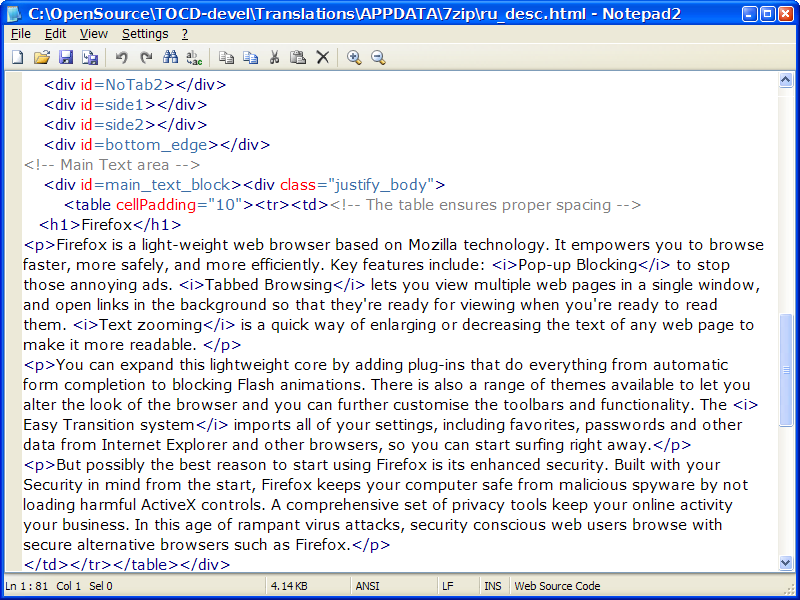Open the File menu
This screenshot has height=600, width=800.
click(21, 34)
